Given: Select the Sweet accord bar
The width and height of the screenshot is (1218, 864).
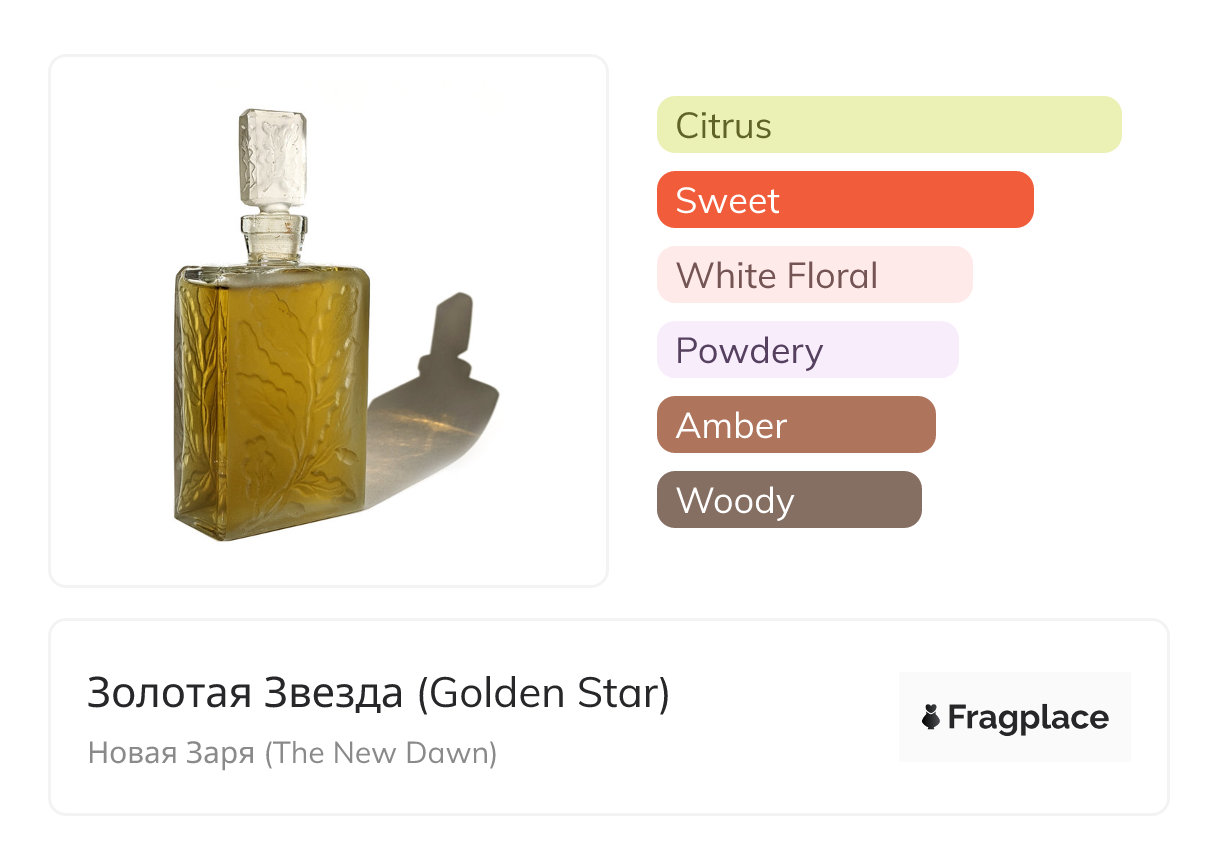Looking at the screenshot, I should pyautogui.click(x=844, y=200).
